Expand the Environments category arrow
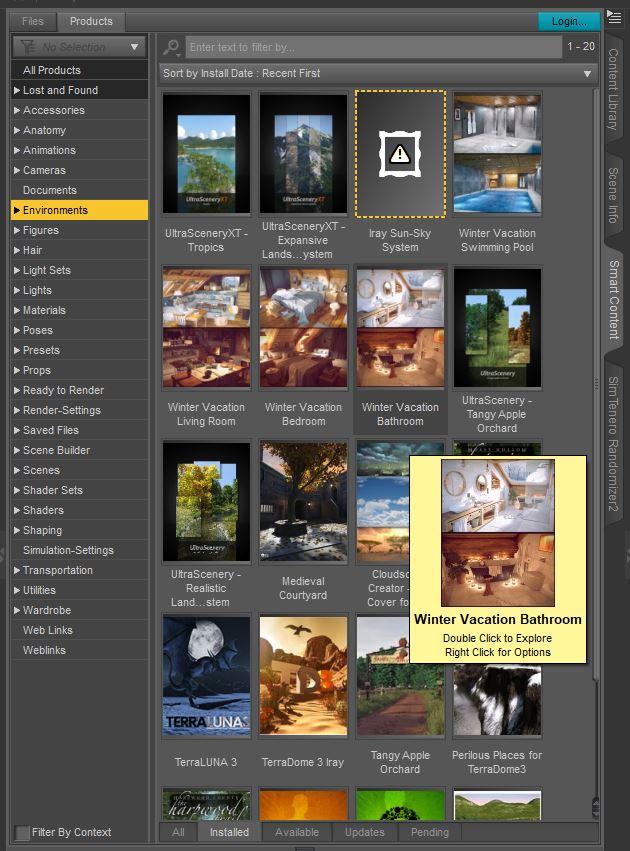 [17, 210]
